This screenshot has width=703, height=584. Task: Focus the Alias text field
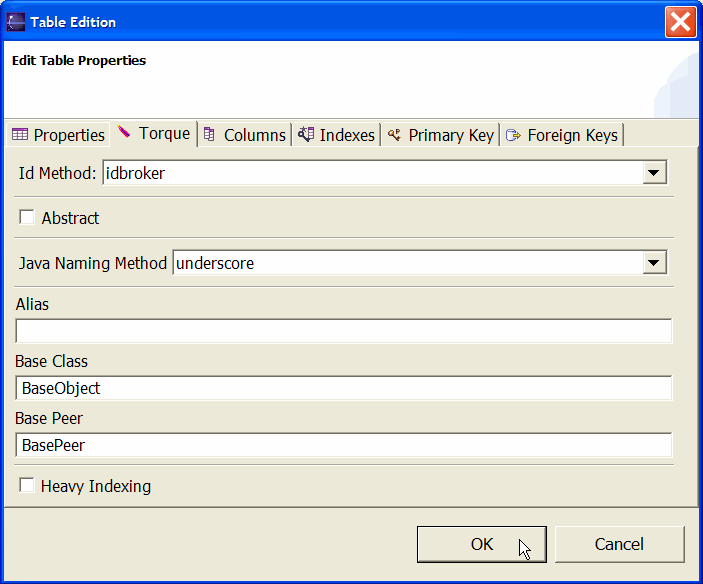tap(343, 331)
